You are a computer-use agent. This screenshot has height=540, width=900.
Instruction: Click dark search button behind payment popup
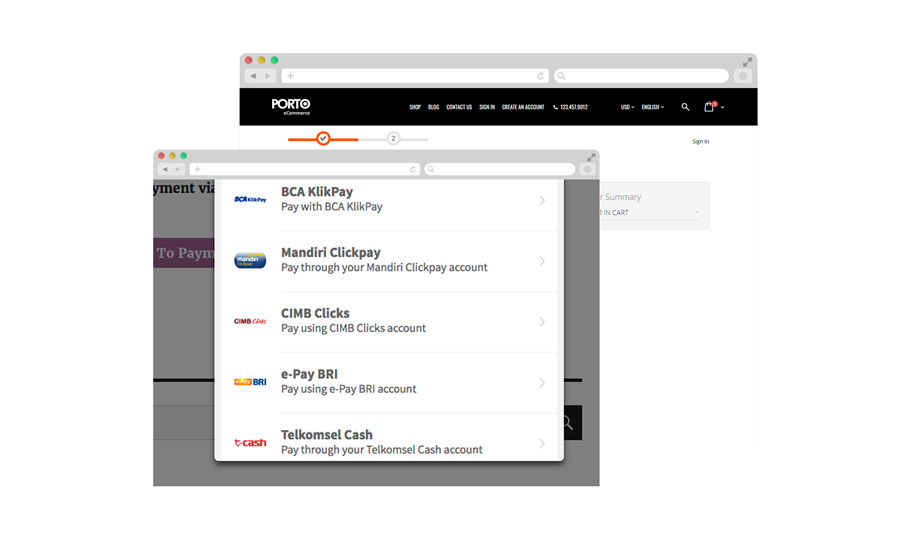click(x=572, y=423)
